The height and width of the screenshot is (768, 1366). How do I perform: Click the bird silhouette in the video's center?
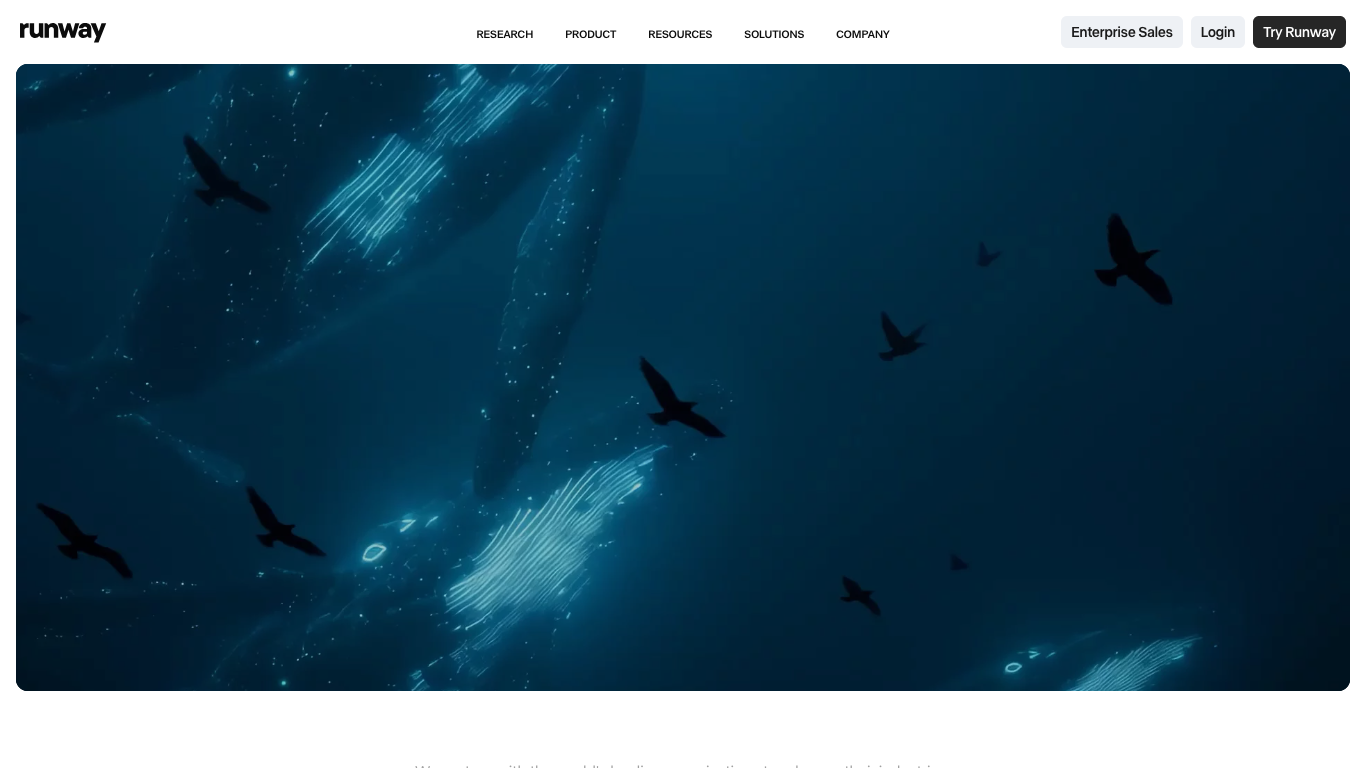tap(680, 398)
